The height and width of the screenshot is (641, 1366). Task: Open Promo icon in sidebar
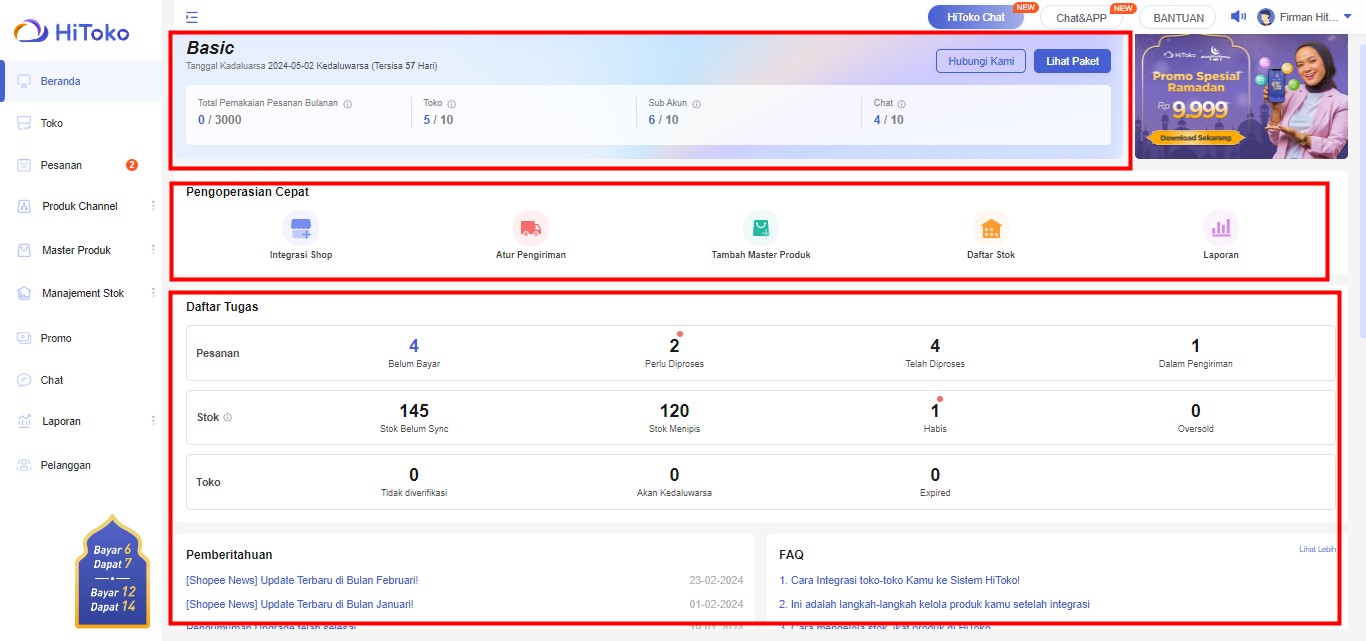point(25,338)
